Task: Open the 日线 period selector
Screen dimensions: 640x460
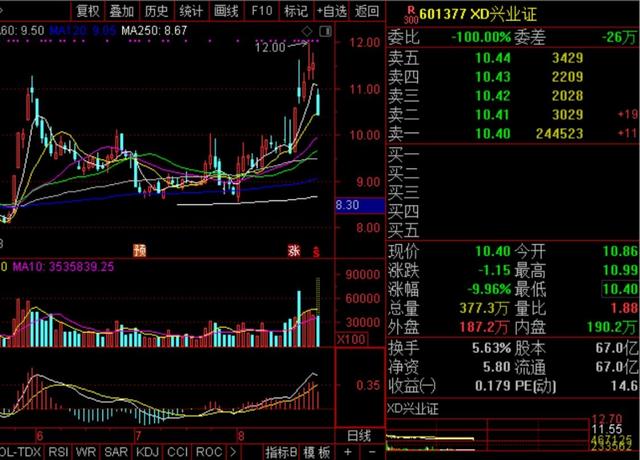Action: click(359, 436)
